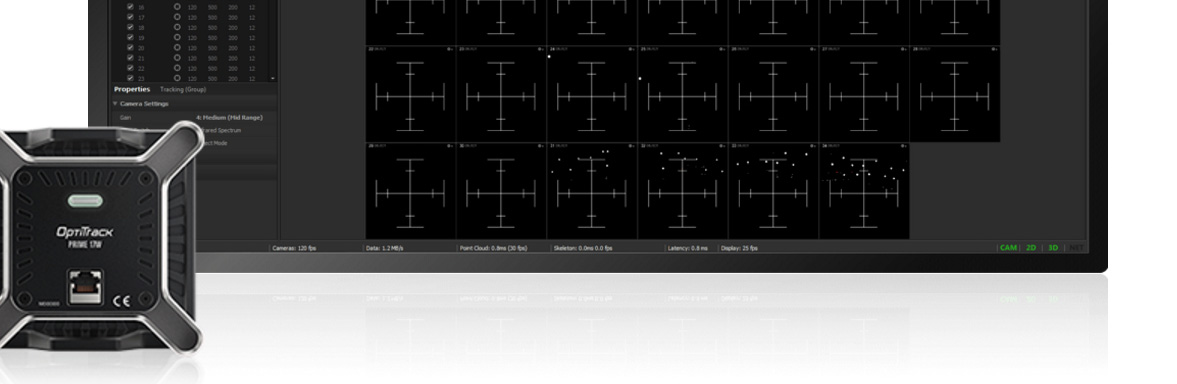Click the greyed NET status indicator
The width and height of the screenshot is (1177, 384).
pyautogui.click(x=1076, y=248)
